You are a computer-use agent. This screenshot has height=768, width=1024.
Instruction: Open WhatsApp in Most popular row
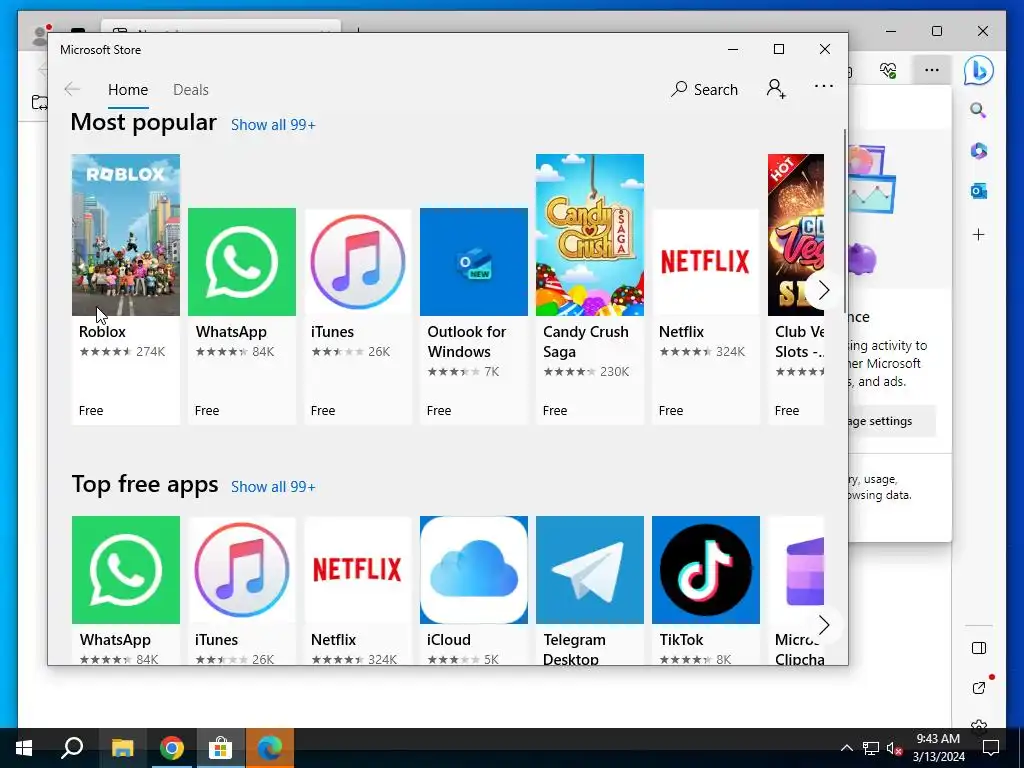242,316
